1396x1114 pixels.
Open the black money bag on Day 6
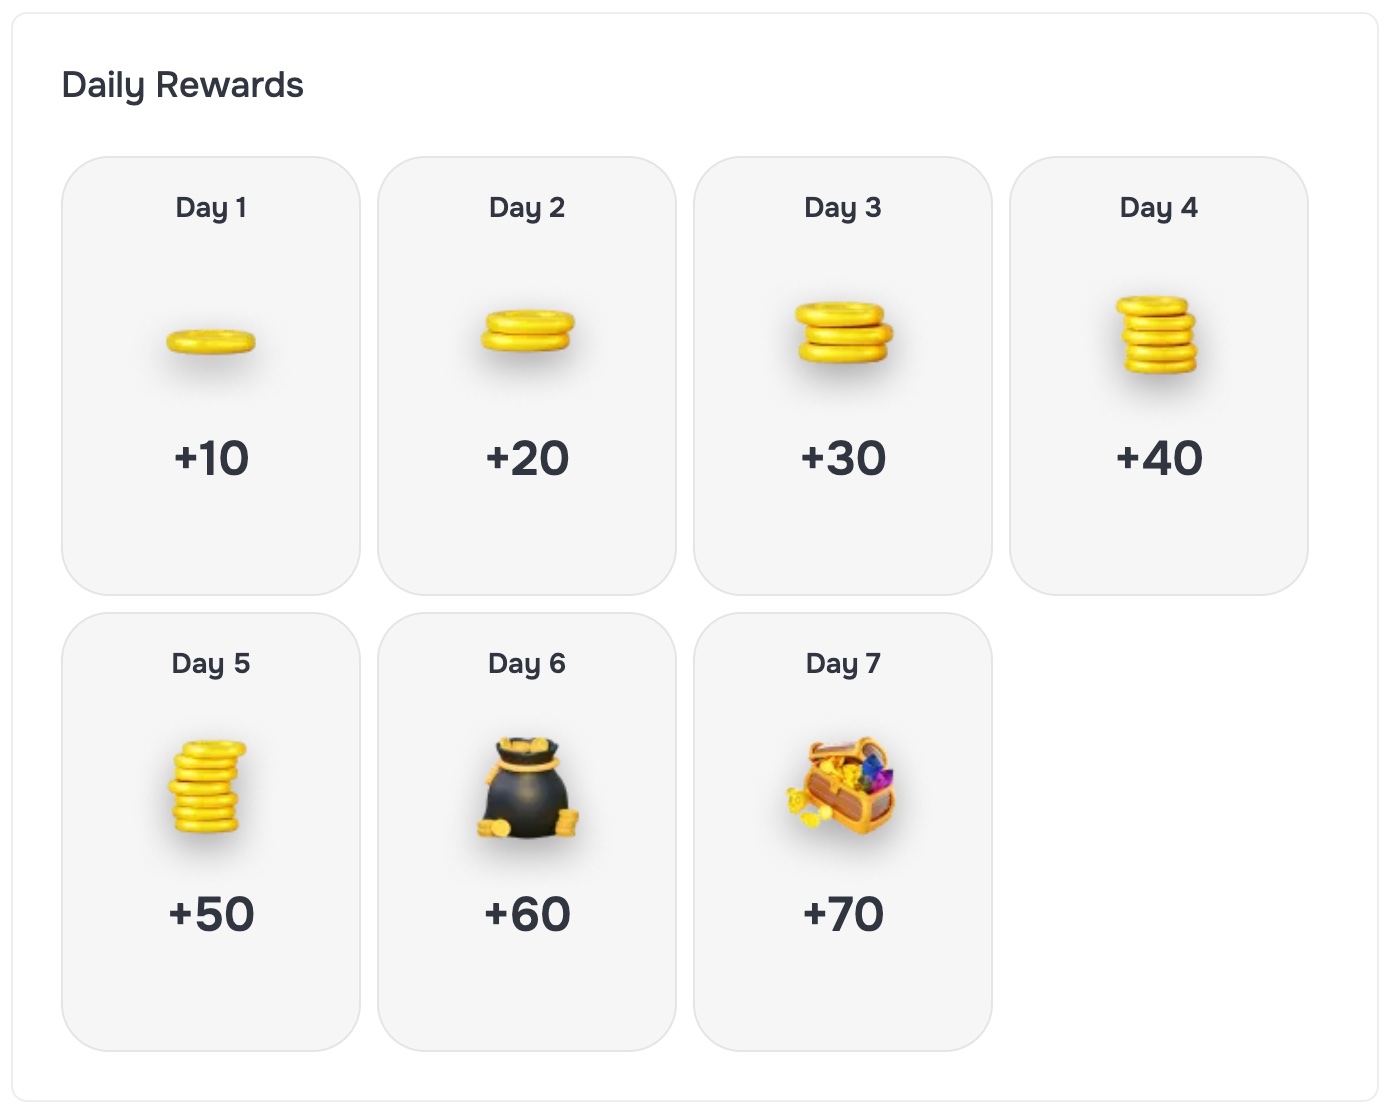[528, 789]
